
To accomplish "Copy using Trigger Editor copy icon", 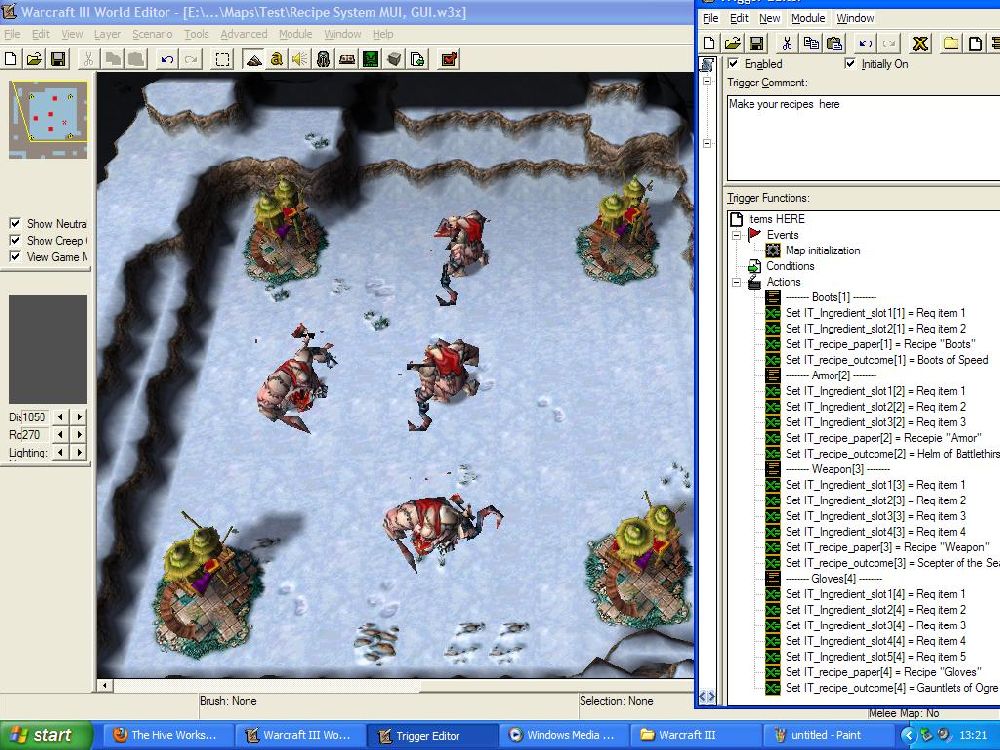I will point(811,43).
